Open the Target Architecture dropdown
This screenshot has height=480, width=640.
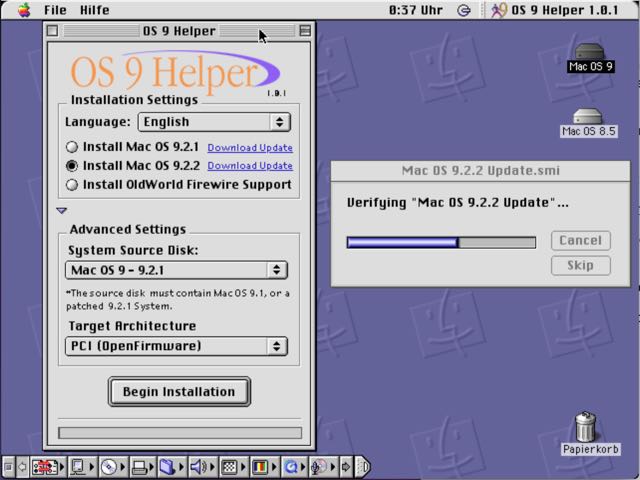click(176, 346)
